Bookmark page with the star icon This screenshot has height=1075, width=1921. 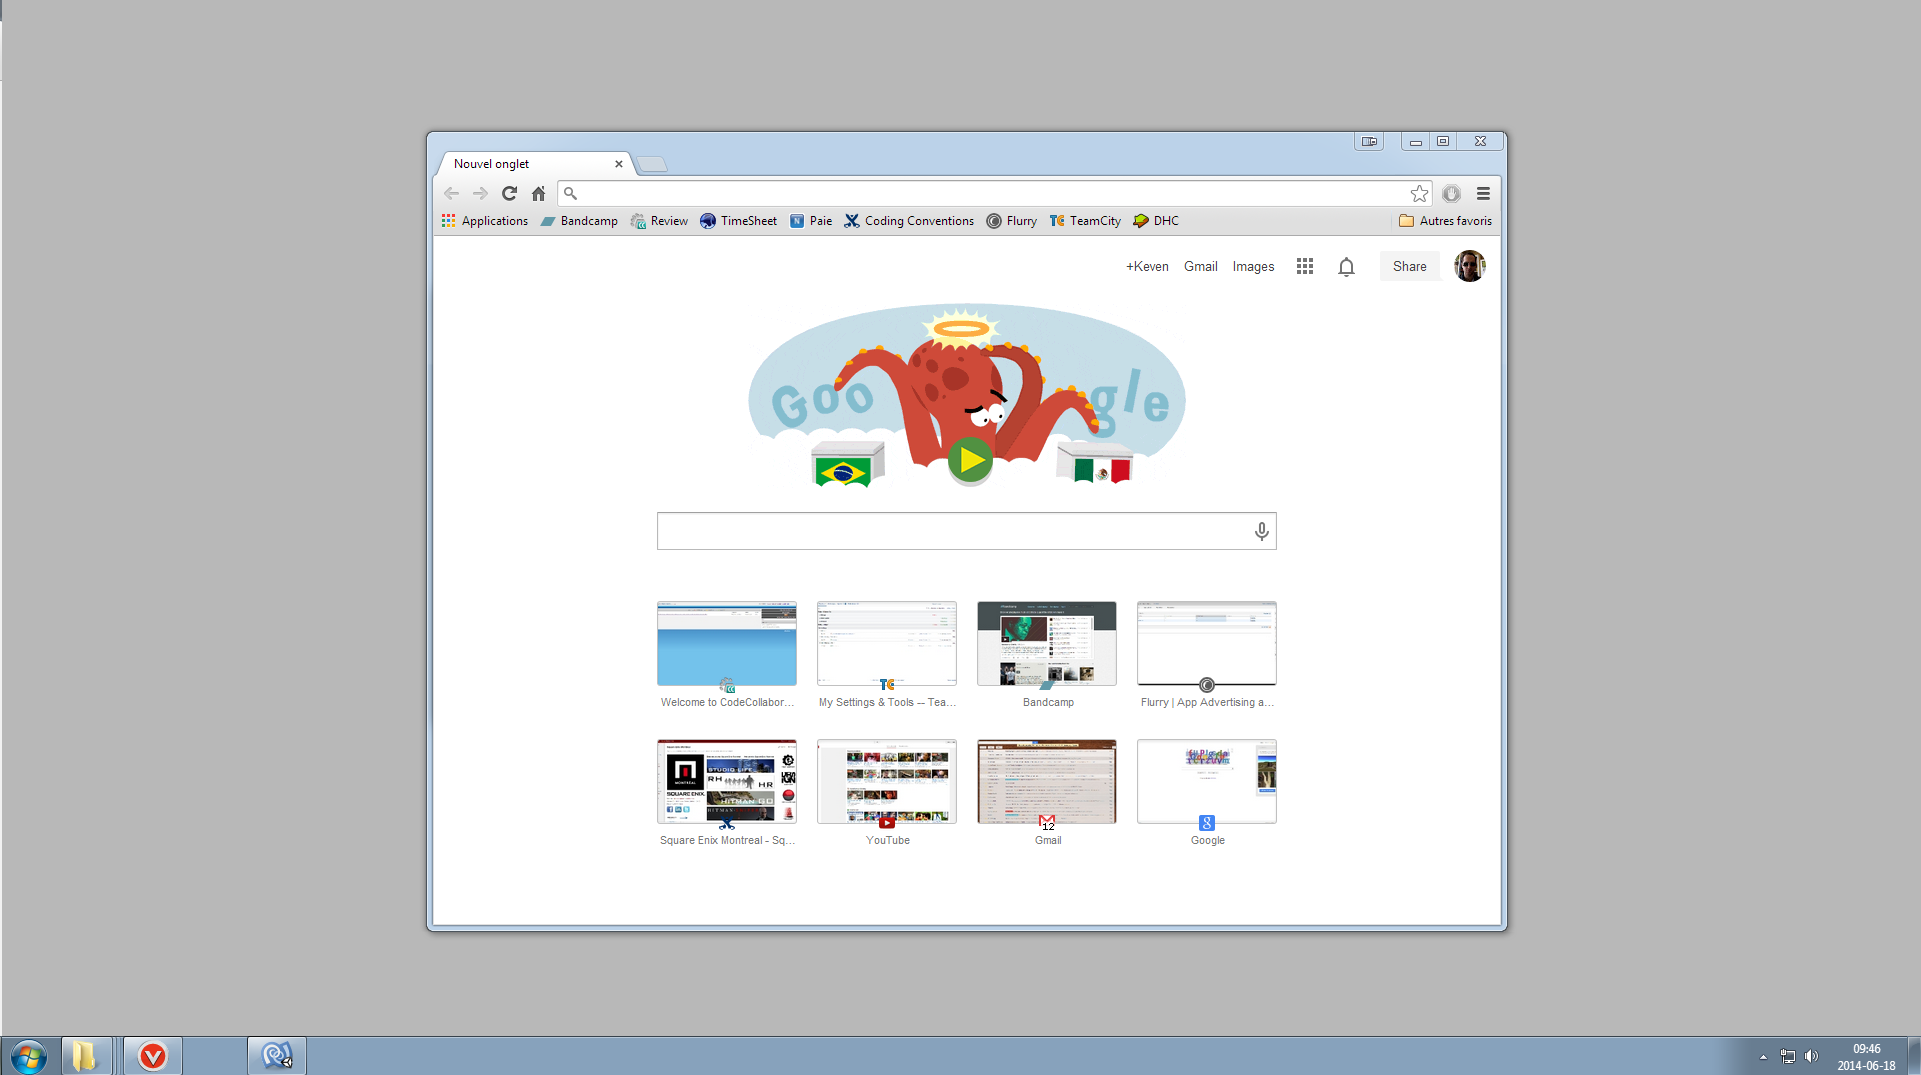coord(1419,193)
